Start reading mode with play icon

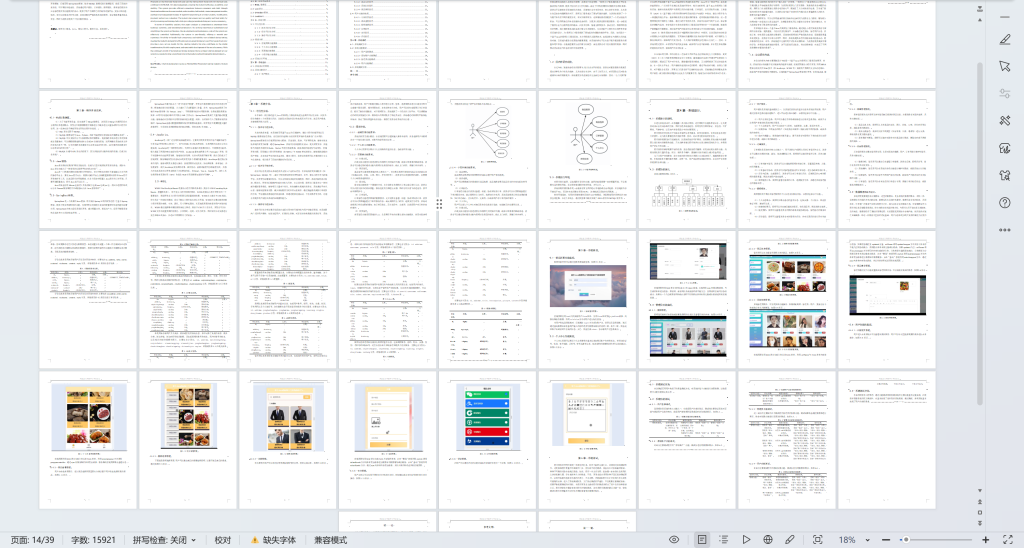coord(746,540)
